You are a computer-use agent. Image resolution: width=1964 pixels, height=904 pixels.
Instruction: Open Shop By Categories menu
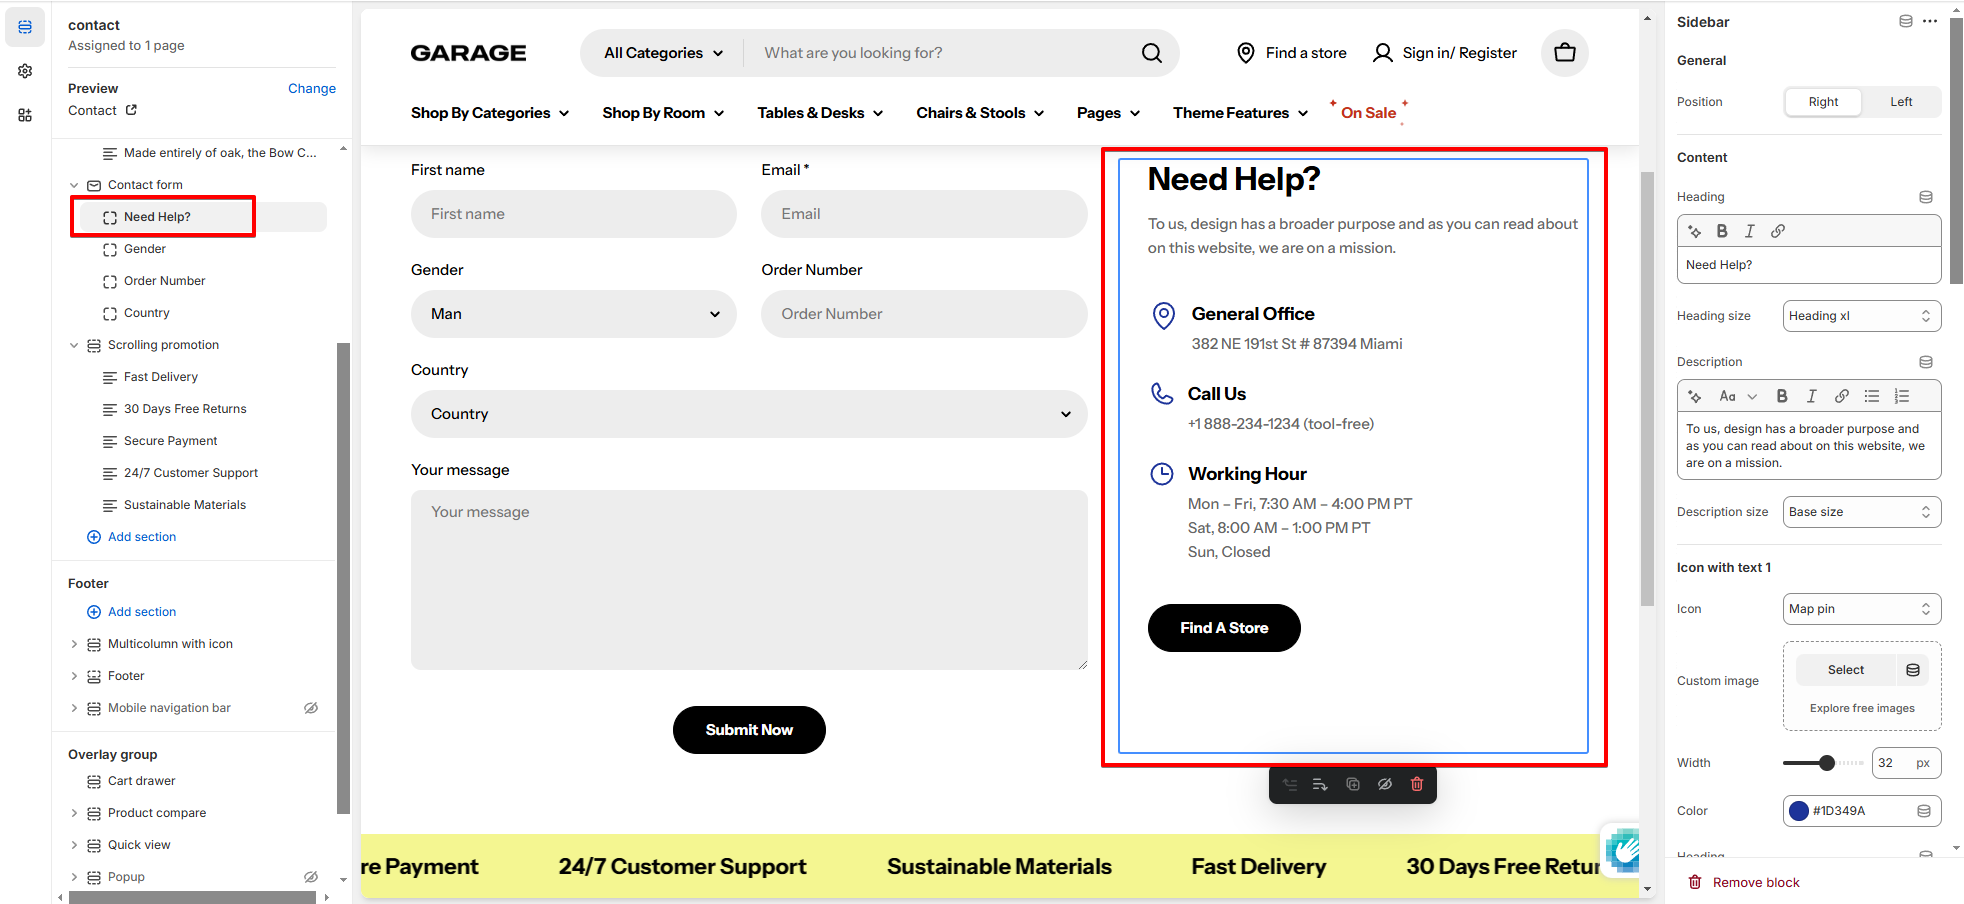click(490, 113)
